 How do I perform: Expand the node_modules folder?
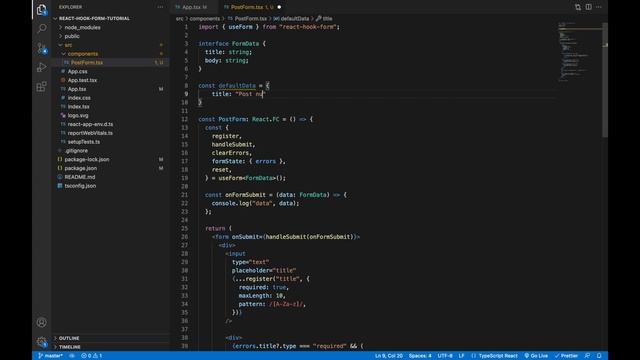point(82,27)
